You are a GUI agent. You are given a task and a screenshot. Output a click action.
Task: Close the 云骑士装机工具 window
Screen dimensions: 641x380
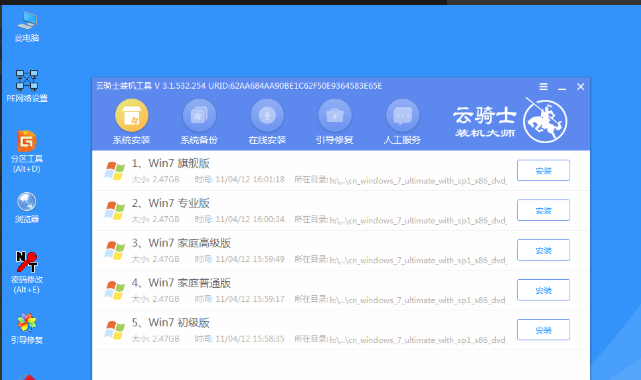[580, 87]
